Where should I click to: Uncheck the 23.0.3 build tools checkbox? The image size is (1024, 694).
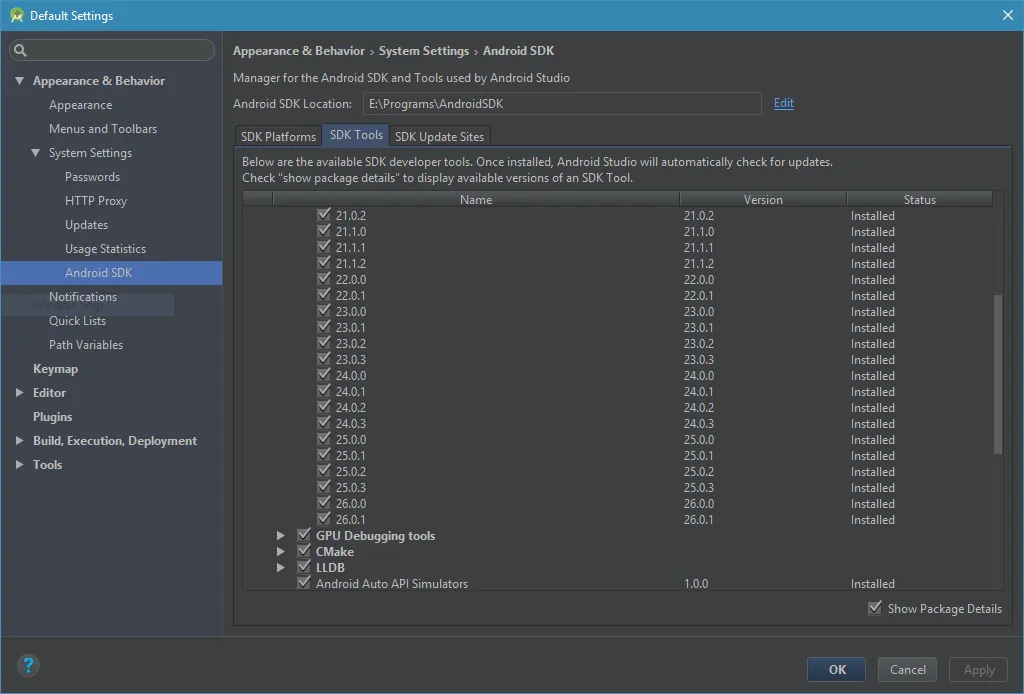coord(323,359)
